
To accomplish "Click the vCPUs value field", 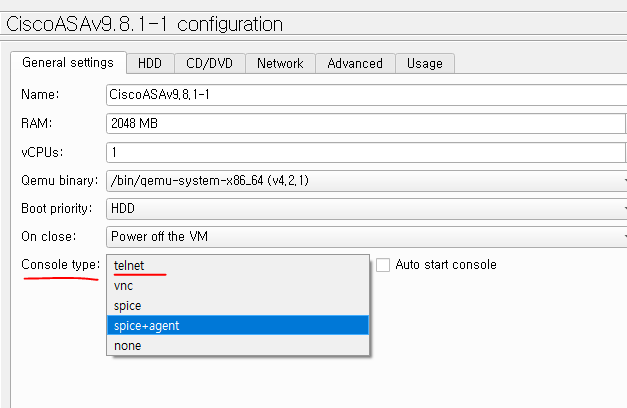I will 365,152.
